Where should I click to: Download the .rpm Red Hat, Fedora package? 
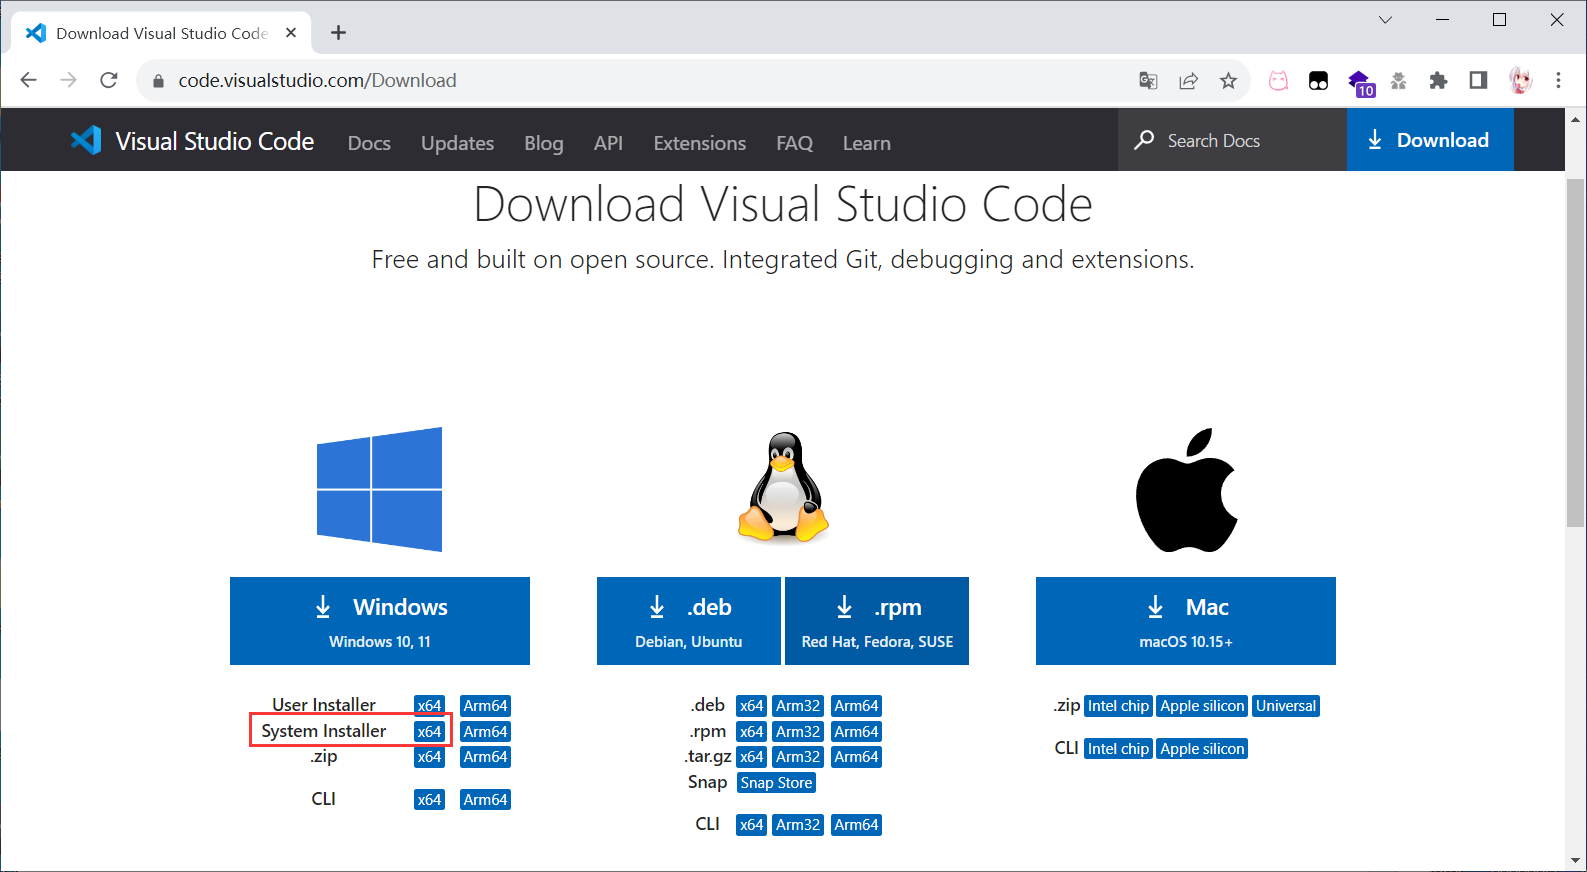coord(877,621)
